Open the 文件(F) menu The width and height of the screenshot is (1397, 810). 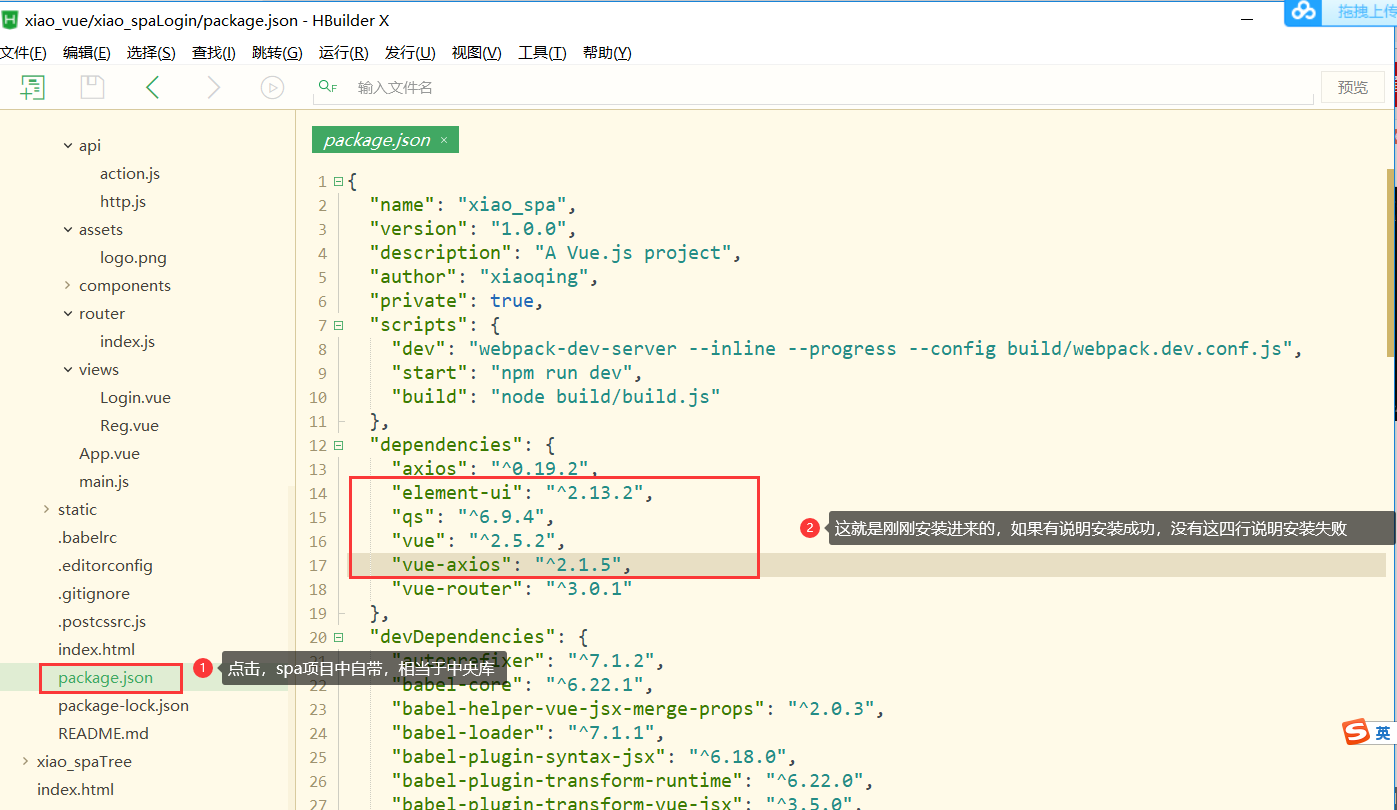click(x=23, y=53)
